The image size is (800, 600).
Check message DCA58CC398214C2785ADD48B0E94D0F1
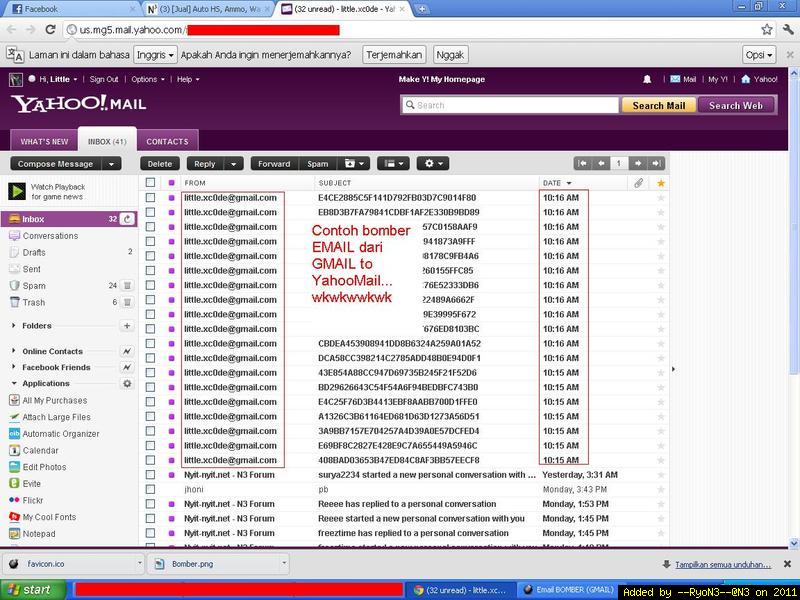point(150,358)
